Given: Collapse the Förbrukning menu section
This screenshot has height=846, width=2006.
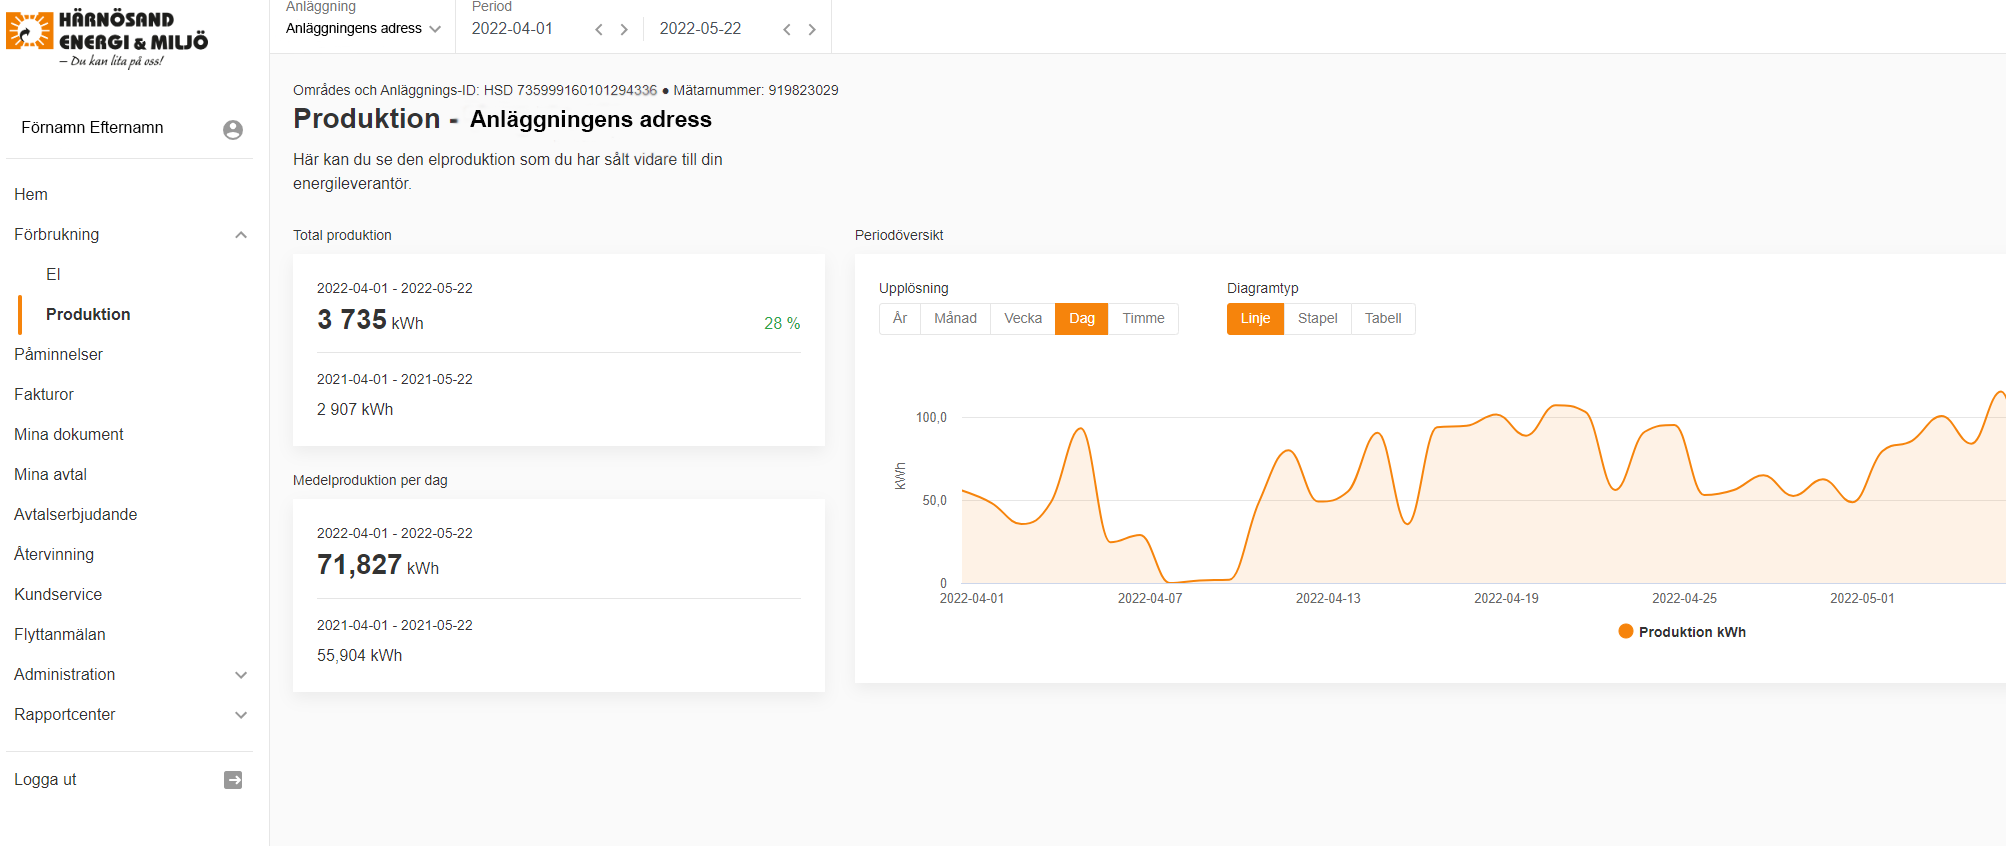Looking at the screenshot, I should (x=241, y=235).
